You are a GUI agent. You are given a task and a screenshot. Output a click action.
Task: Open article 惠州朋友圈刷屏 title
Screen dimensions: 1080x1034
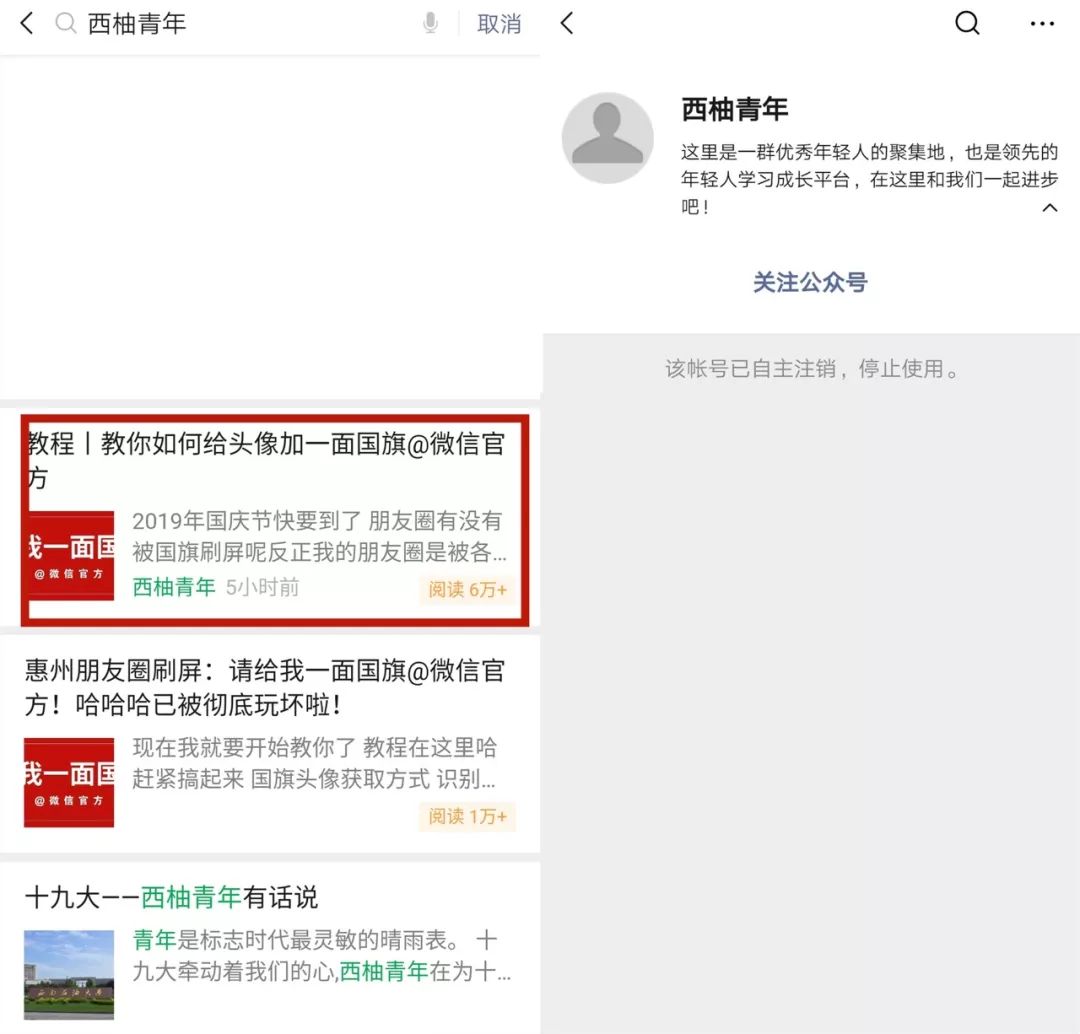point(265,687)
